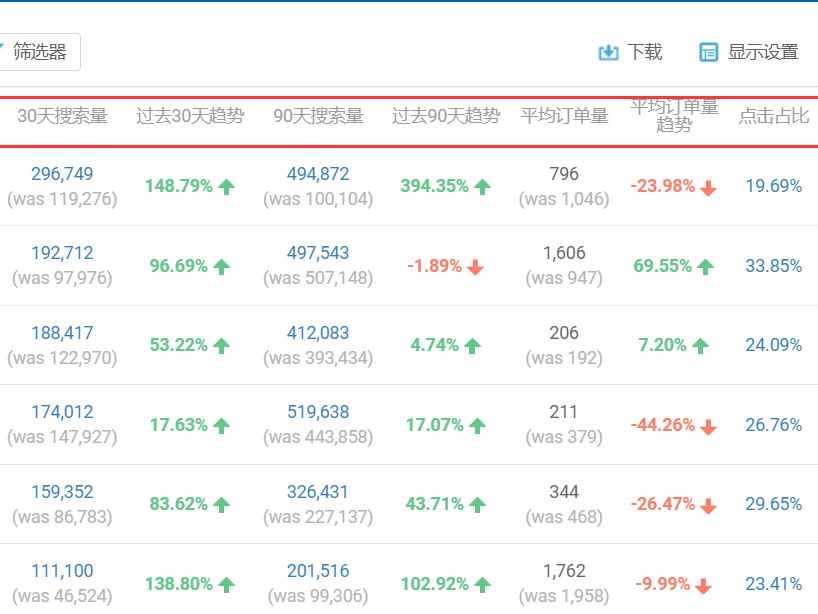Click the 平均订单量趋势 column header
818x614 pixels.
[x=672, y=116]
